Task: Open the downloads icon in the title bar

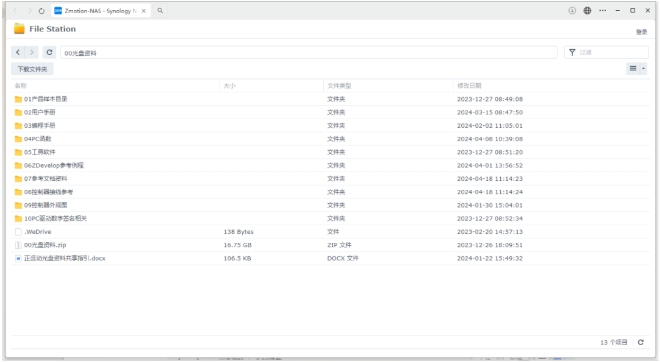Action: pyautogui.click(x=572, y=11)
